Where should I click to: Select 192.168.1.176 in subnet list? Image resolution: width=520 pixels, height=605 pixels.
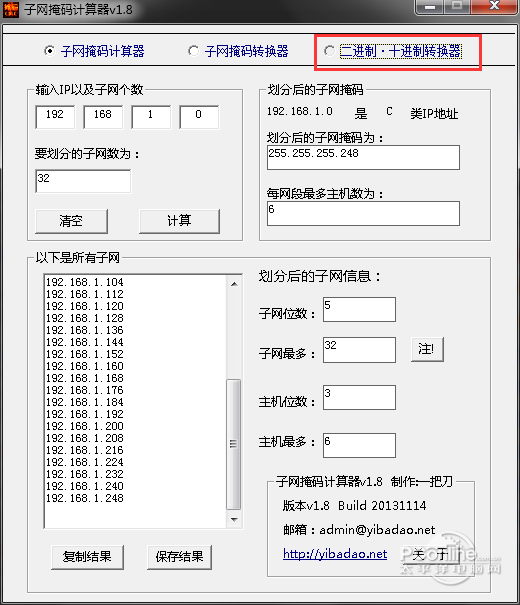click(84, 390)
